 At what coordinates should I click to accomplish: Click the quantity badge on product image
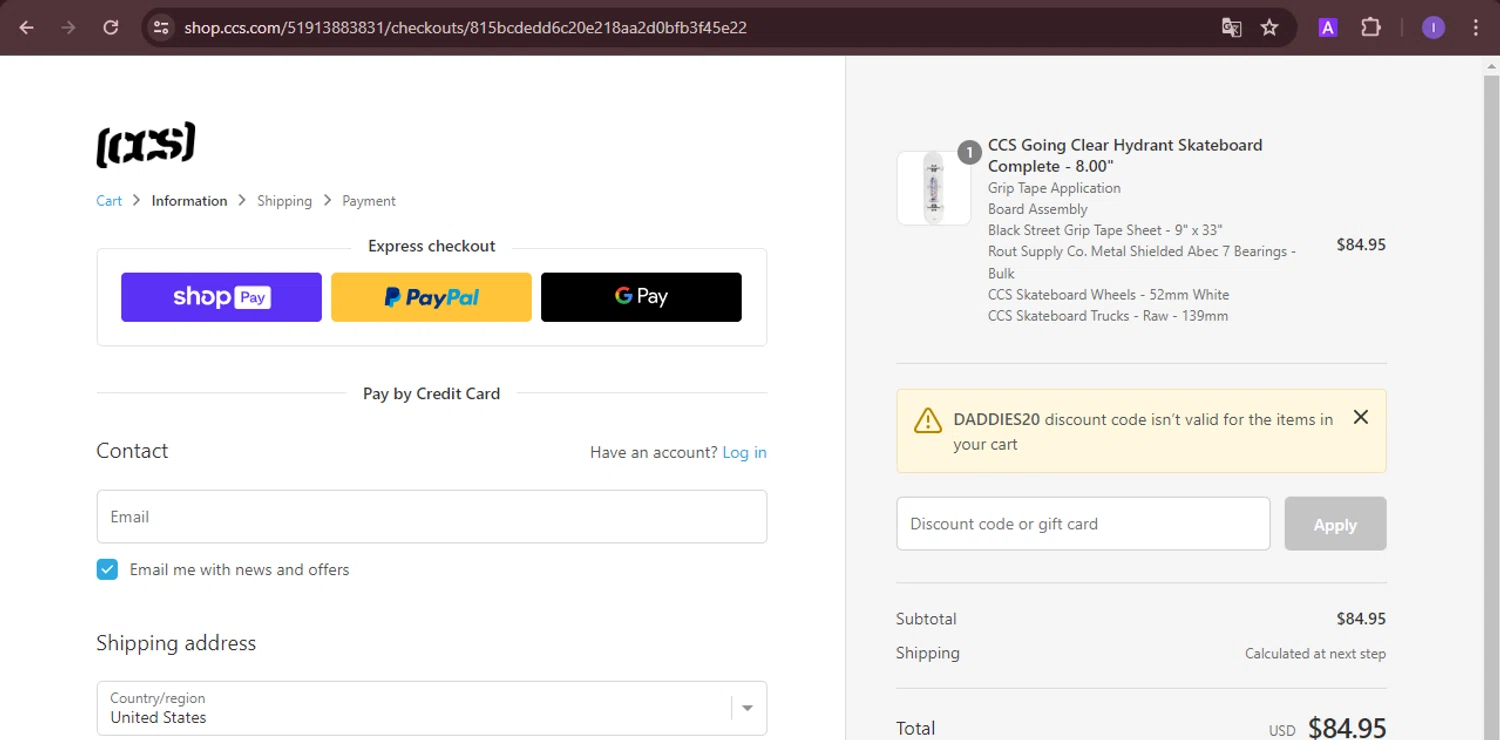(969, 152)
